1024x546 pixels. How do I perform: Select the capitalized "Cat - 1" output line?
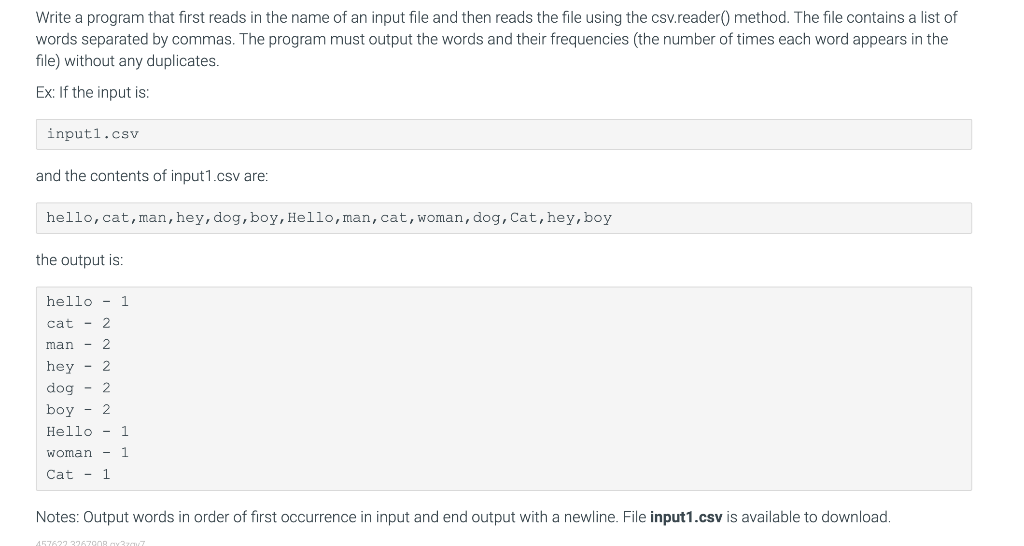[78, 474]
